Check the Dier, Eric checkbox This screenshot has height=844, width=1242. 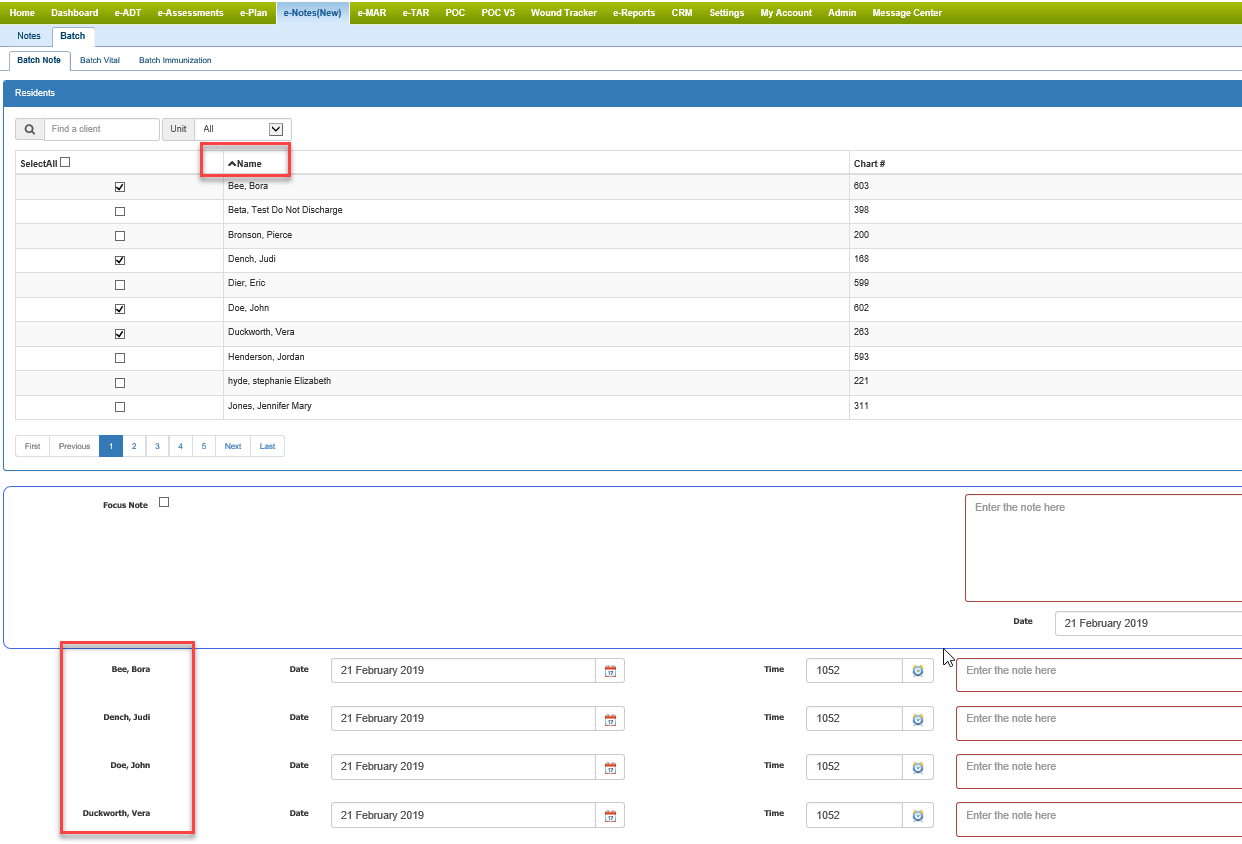(x=120, y=284)
